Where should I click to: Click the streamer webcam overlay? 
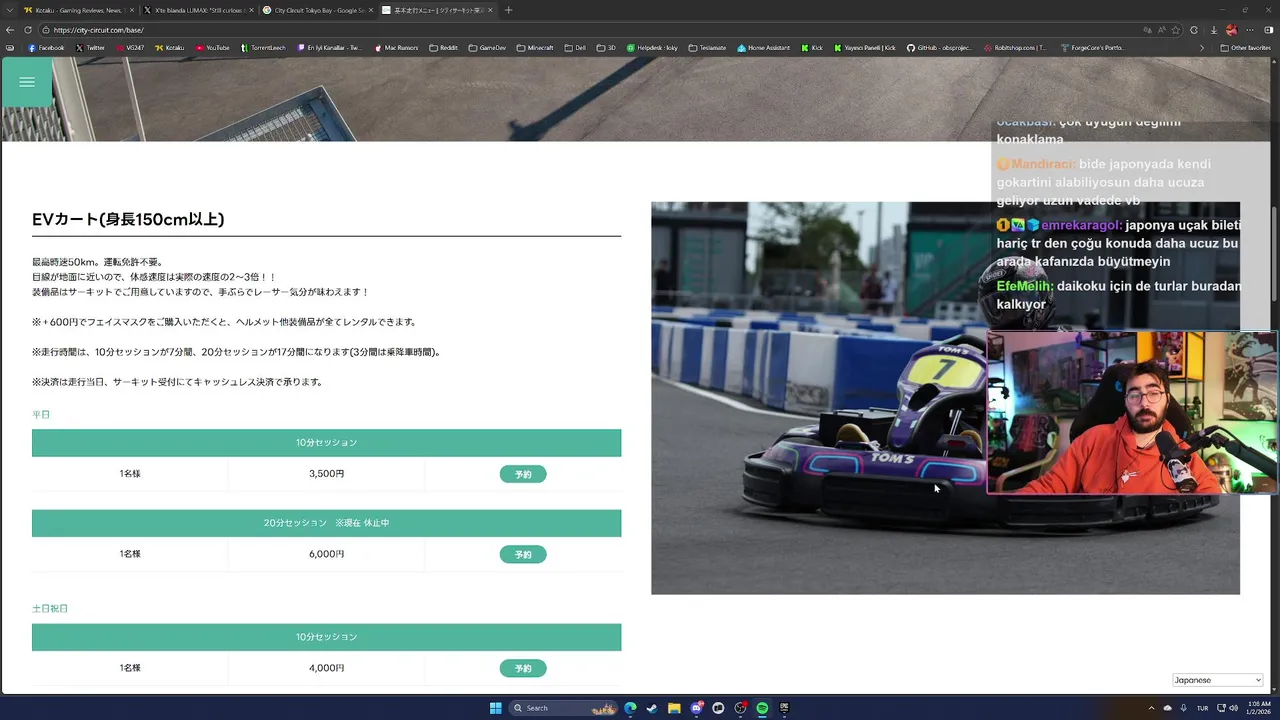point(1132,413)
